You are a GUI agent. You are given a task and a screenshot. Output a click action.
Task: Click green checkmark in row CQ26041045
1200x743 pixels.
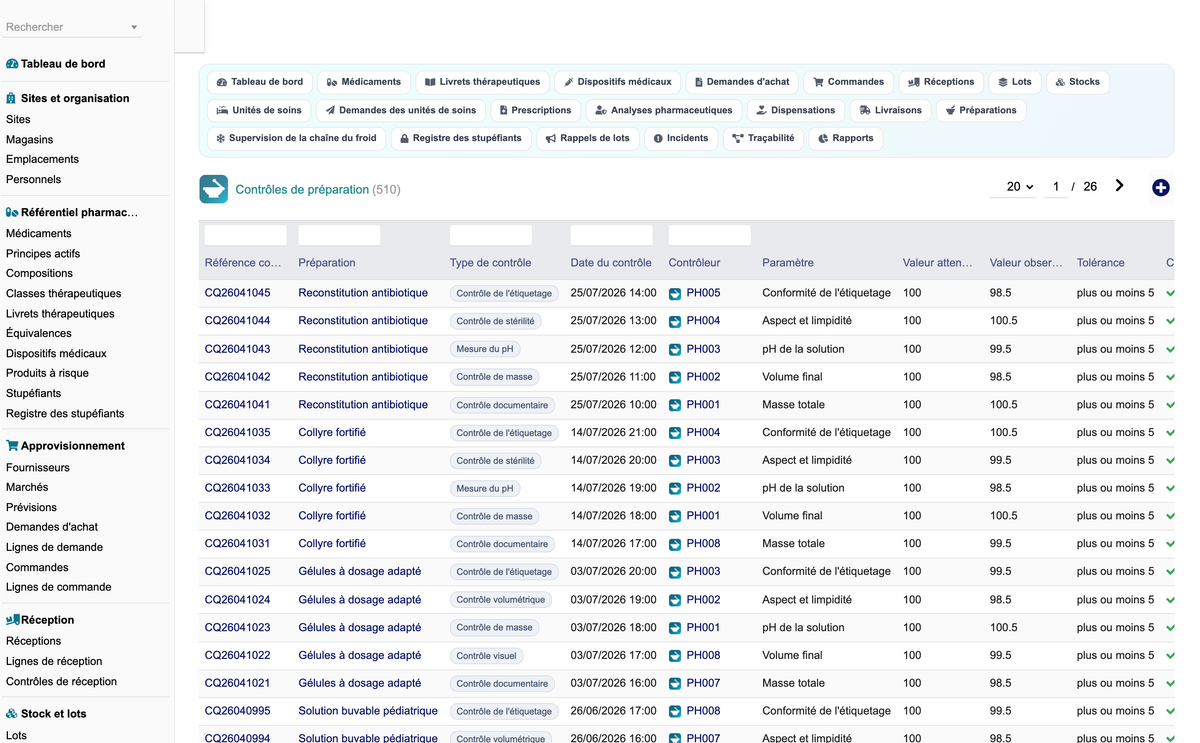click(x=1170, y=294)
